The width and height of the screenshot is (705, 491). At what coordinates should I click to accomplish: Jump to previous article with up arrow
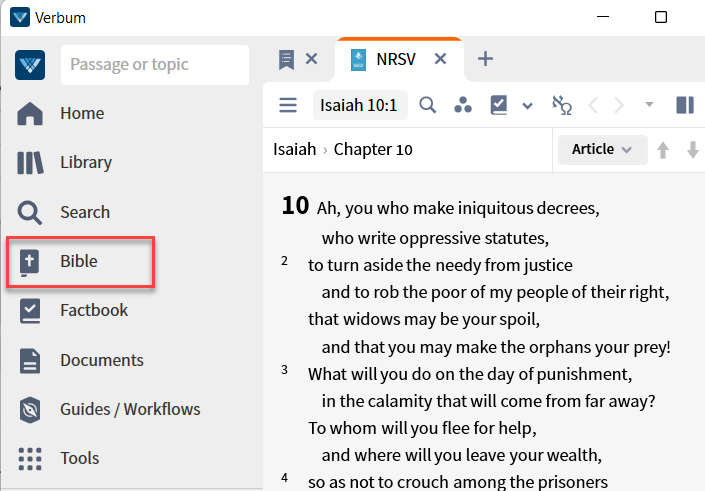tap(663, 150)
